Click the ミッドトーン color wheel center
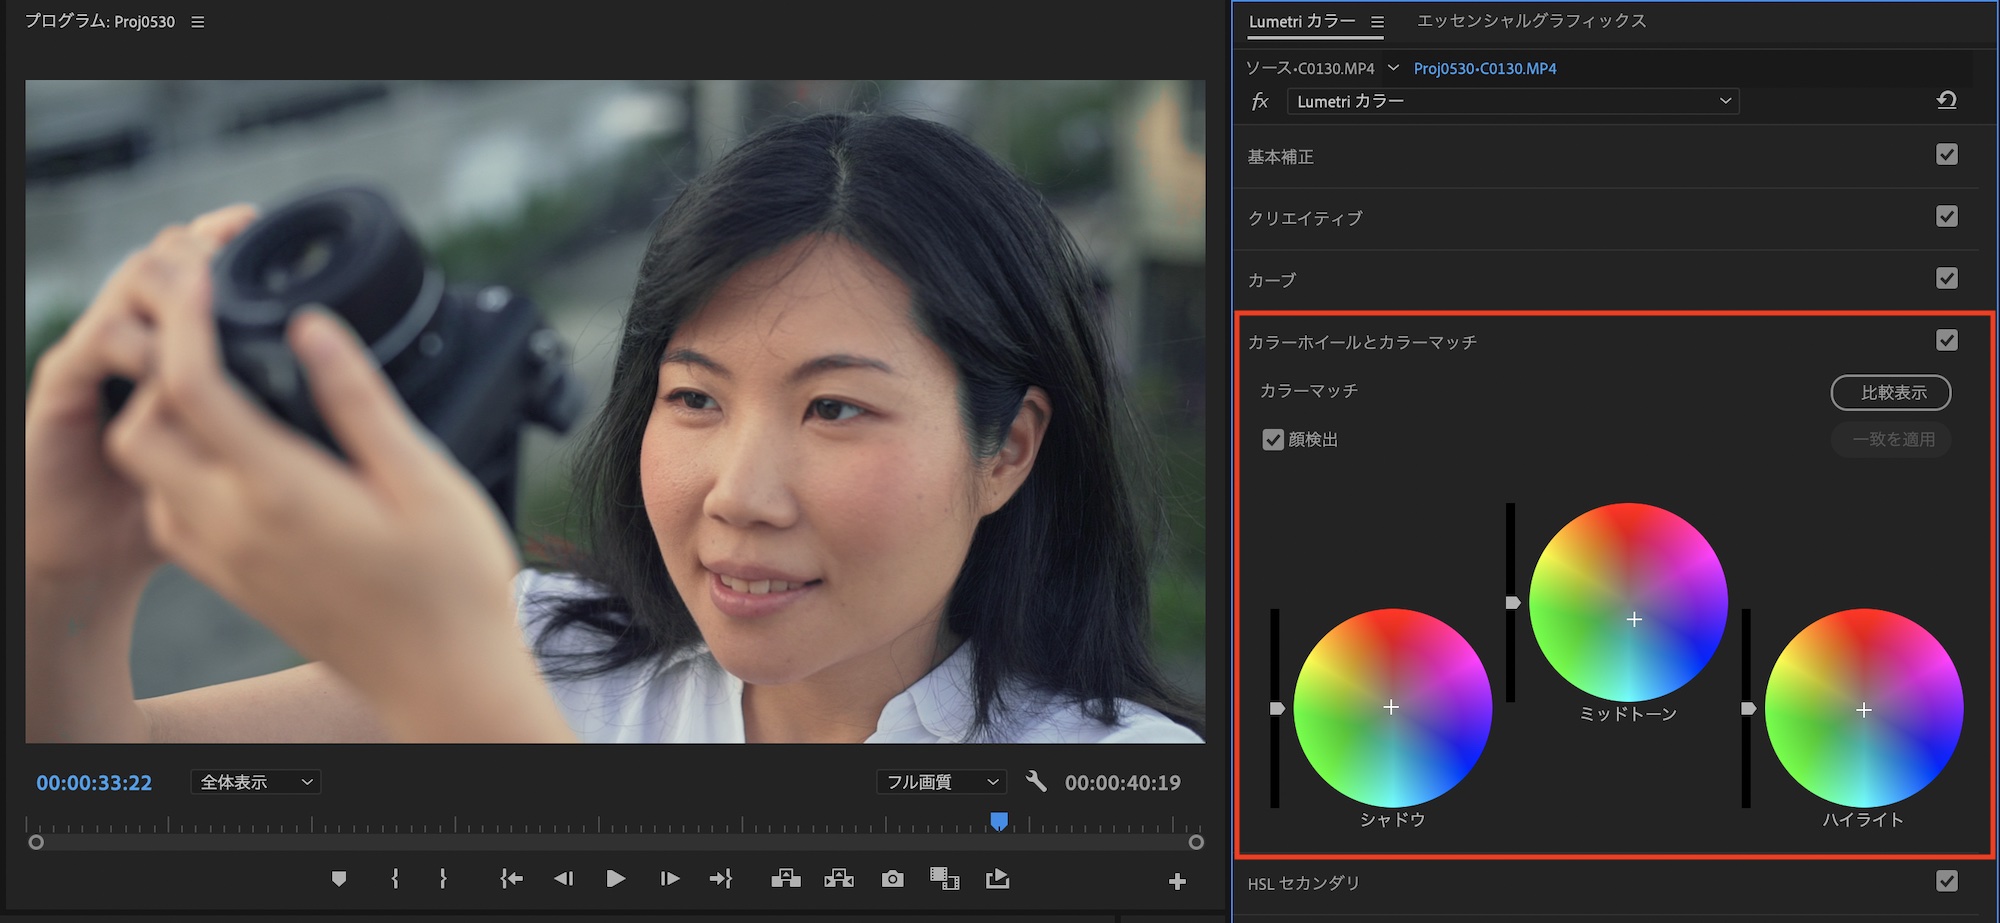Viewport: 2000px width, 923px height. pyautogui.click(x=1633, y=620)
